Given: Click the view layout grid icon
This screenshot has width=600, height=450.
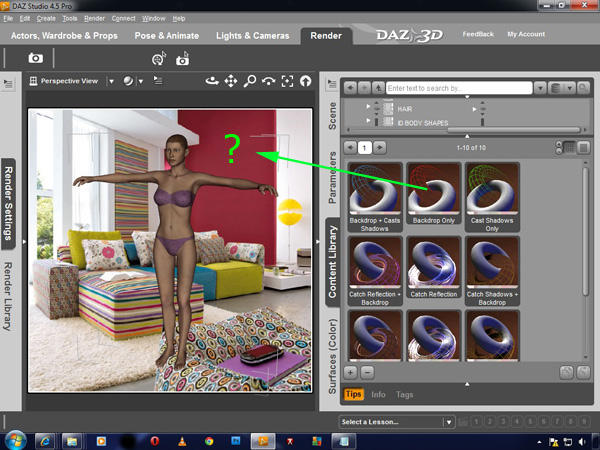Looking at the screenshot, I should [x=33, y=81].
